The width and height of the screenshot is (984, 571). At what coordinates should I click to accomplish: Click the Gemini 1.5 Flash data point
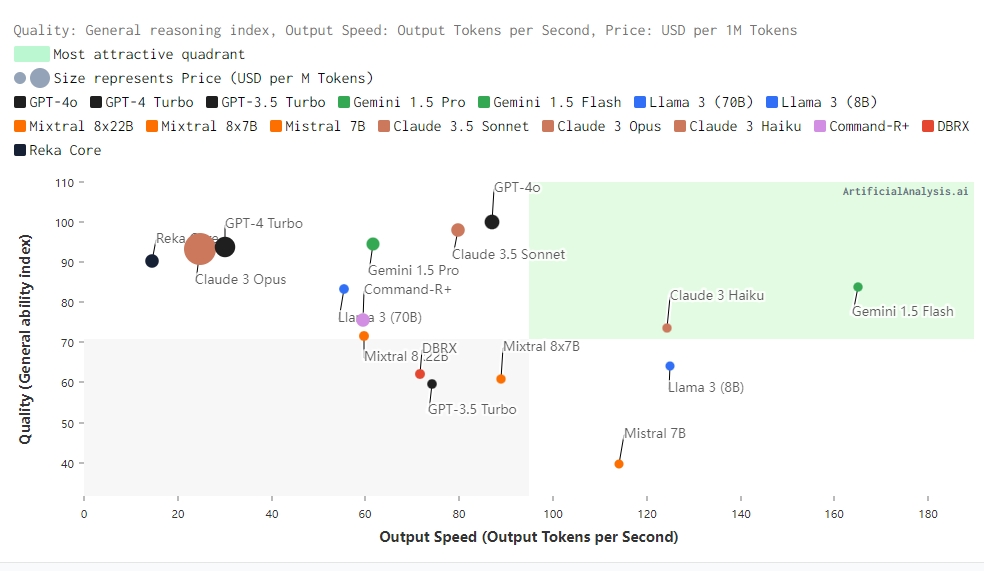858,287
